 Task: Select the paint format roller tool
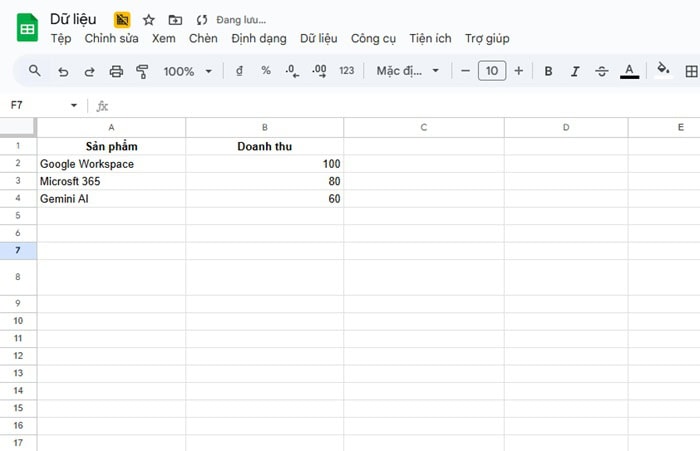click(x=142, y=71)
